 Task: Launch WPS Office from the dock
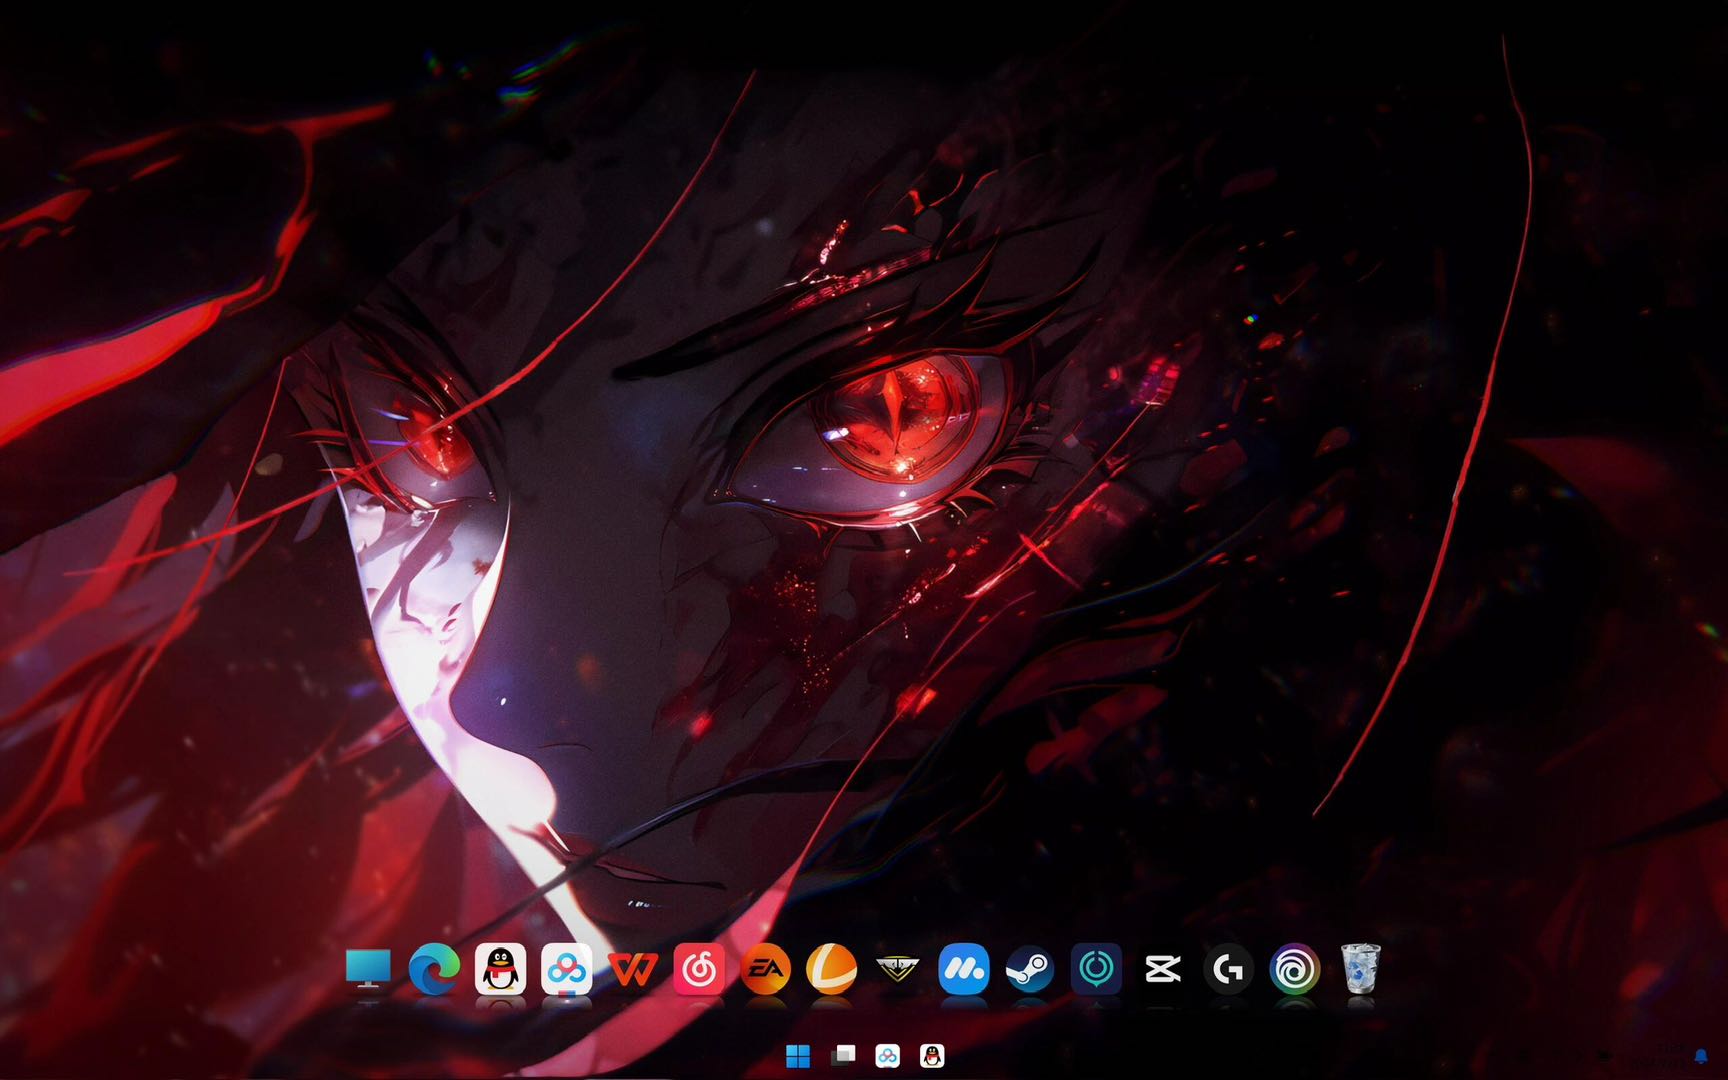click(633, 968)
